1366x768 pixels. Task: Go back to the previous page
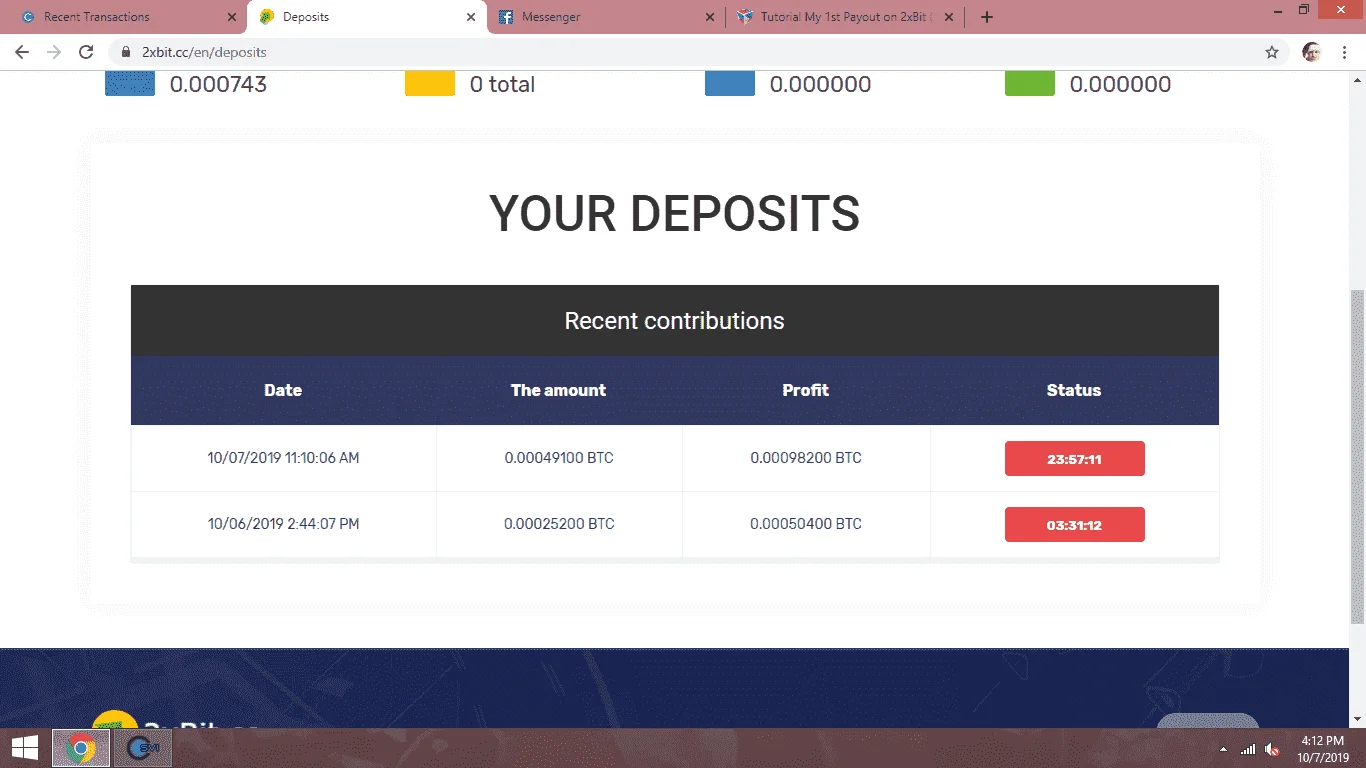[22, 52]
